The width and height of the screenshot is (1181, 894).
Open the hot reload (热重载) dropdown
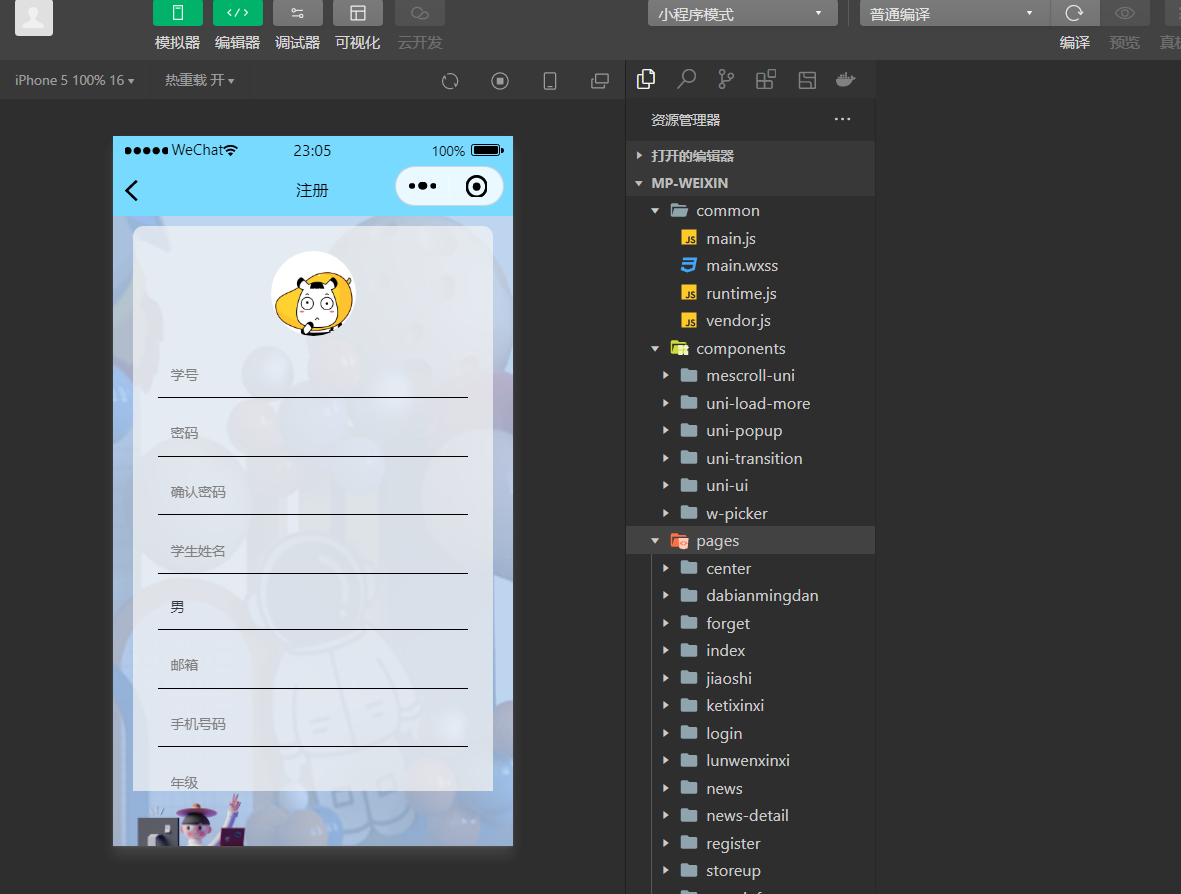coord(200,80)
